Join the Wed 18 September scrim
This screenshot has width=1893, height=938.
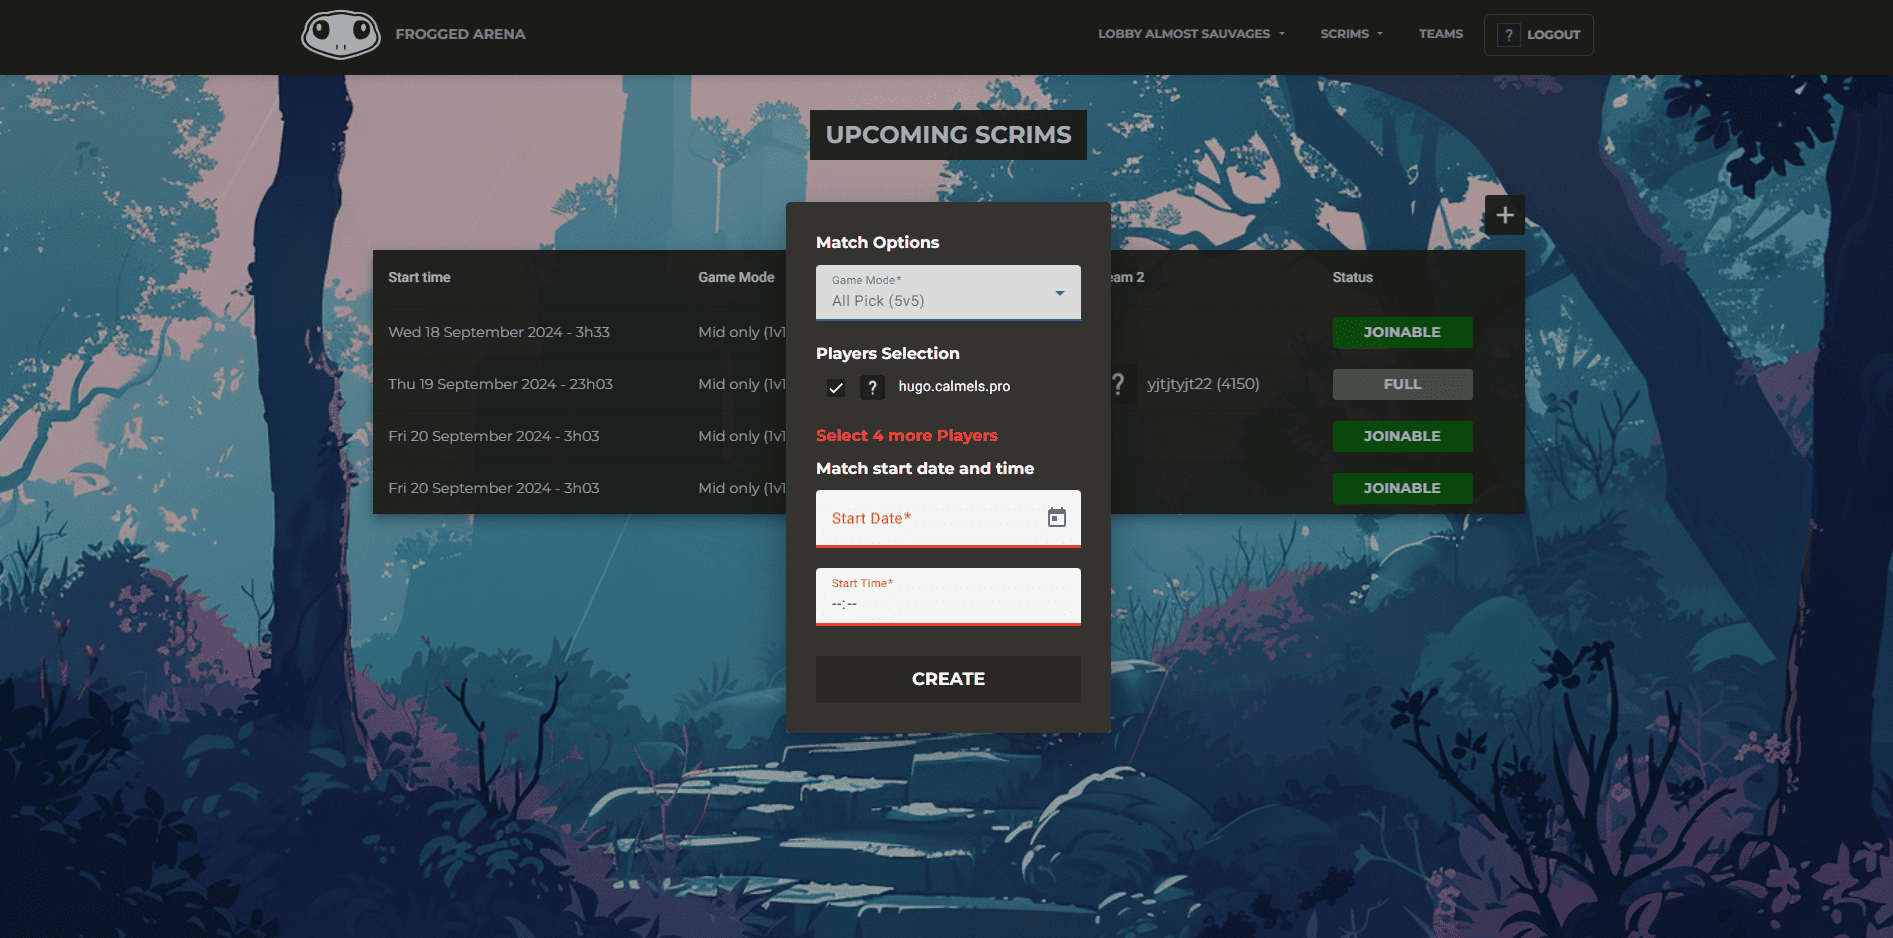1402,332
